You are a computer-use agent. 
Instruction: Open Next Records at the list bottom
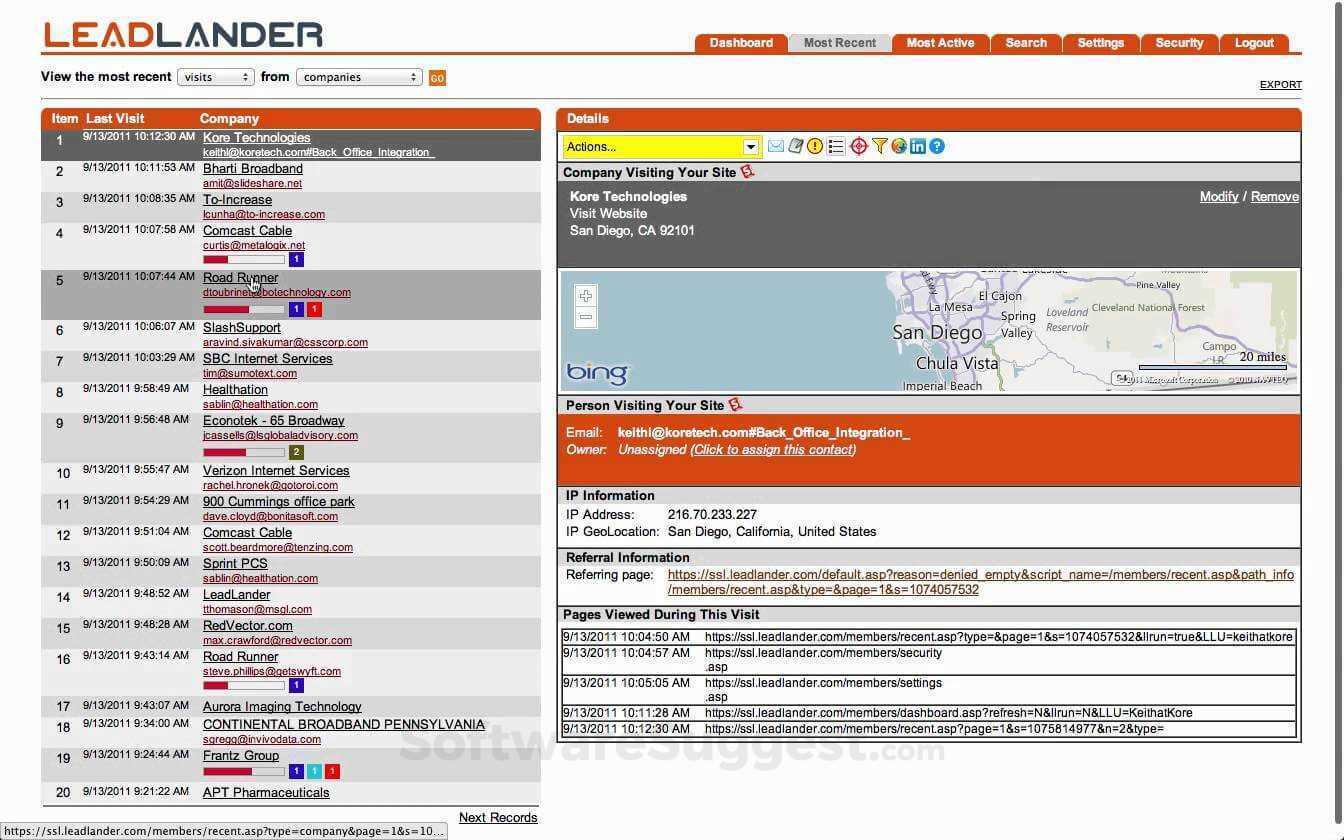click(498, 817)
